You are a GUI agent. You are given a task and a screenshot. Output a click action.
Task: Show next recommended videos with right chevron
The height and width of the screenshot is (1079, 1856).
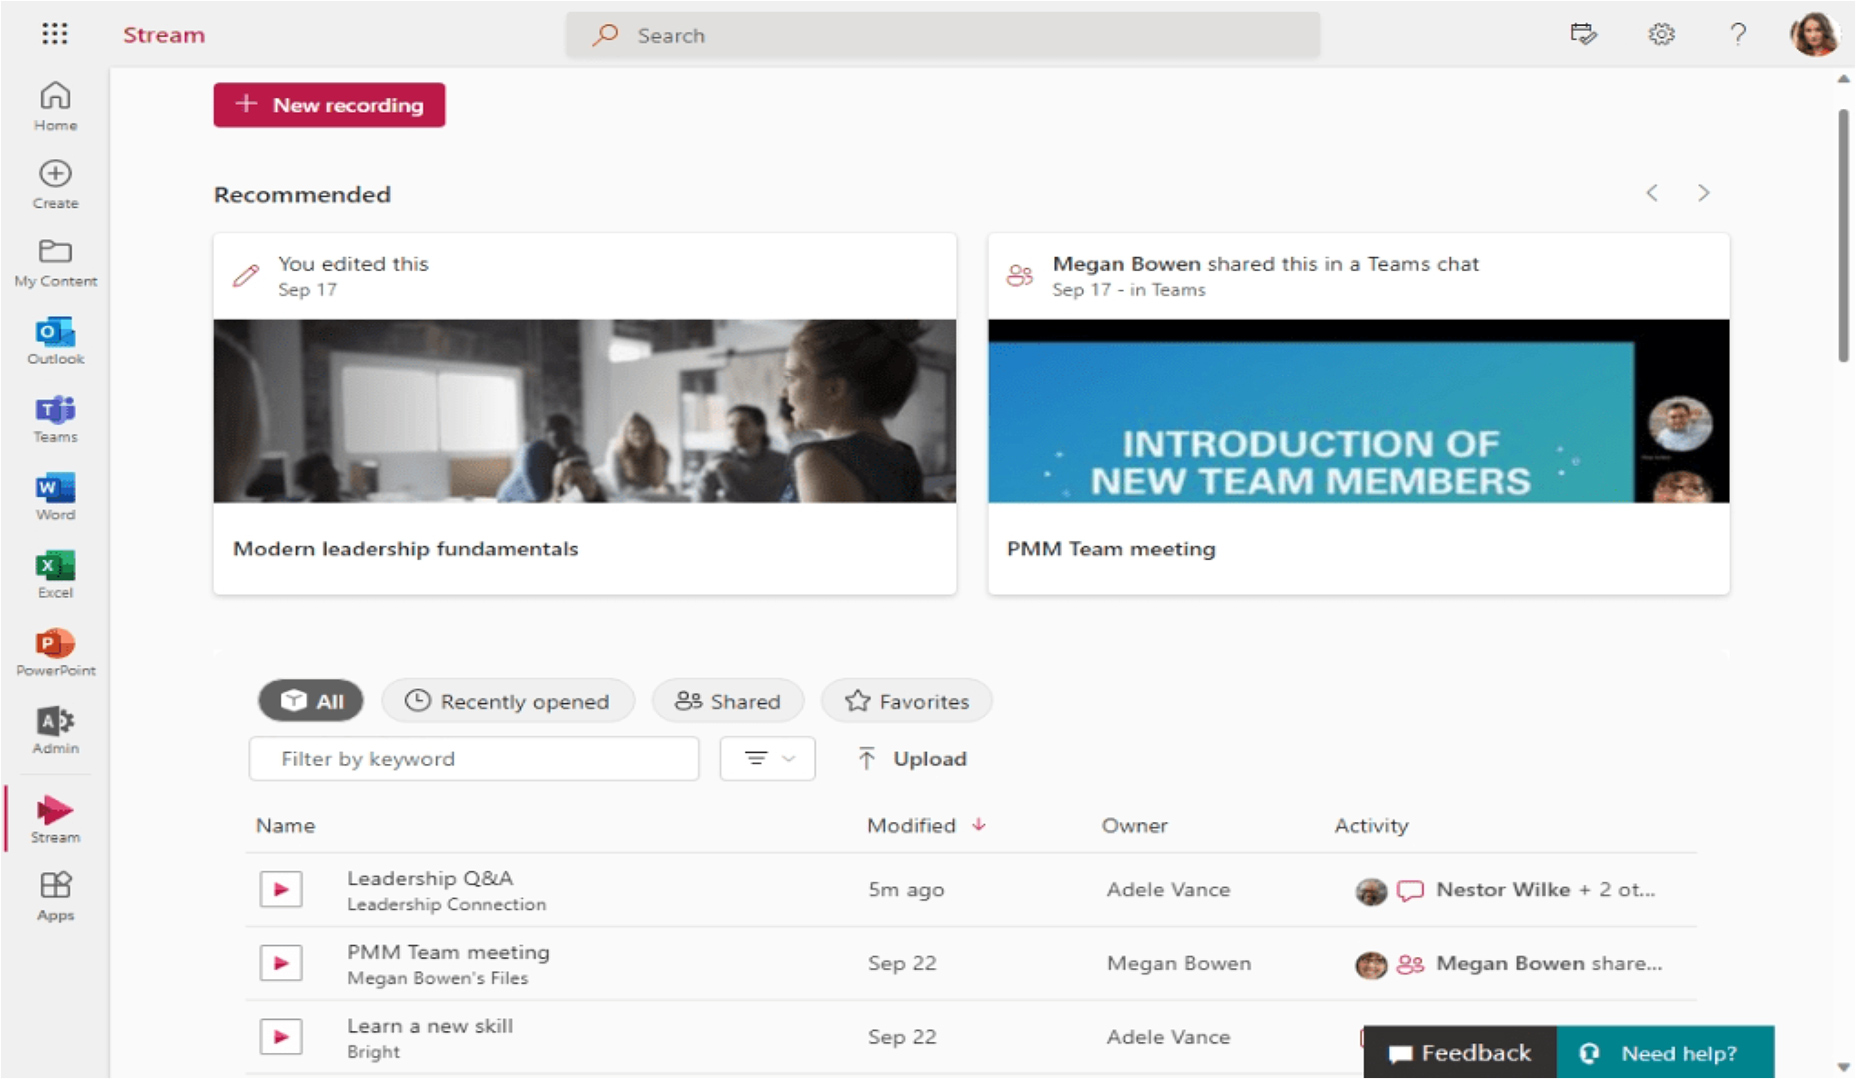(1703, 193)
